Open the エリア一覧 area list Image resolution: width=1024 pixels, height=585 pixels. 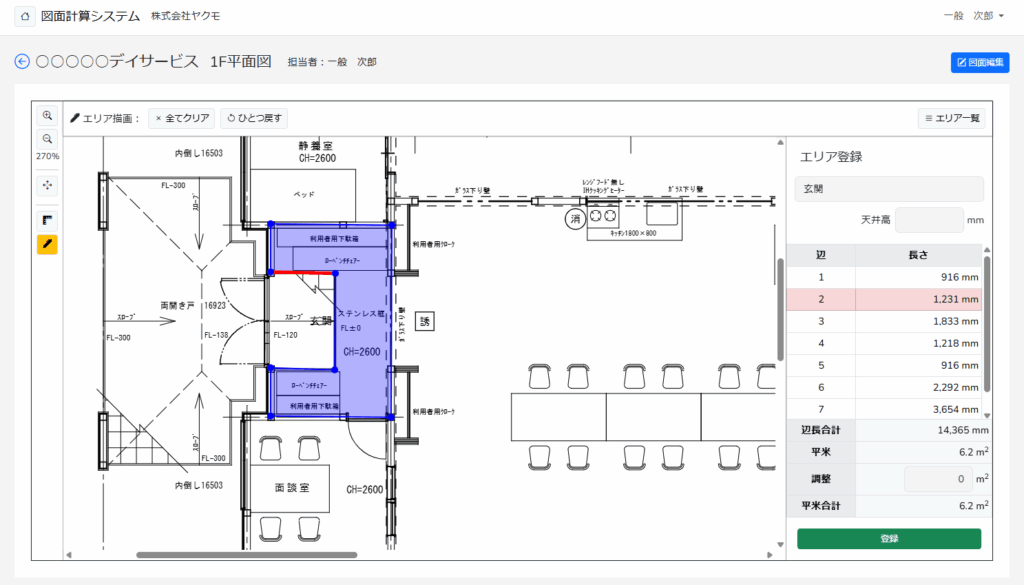tap(951, 118)
